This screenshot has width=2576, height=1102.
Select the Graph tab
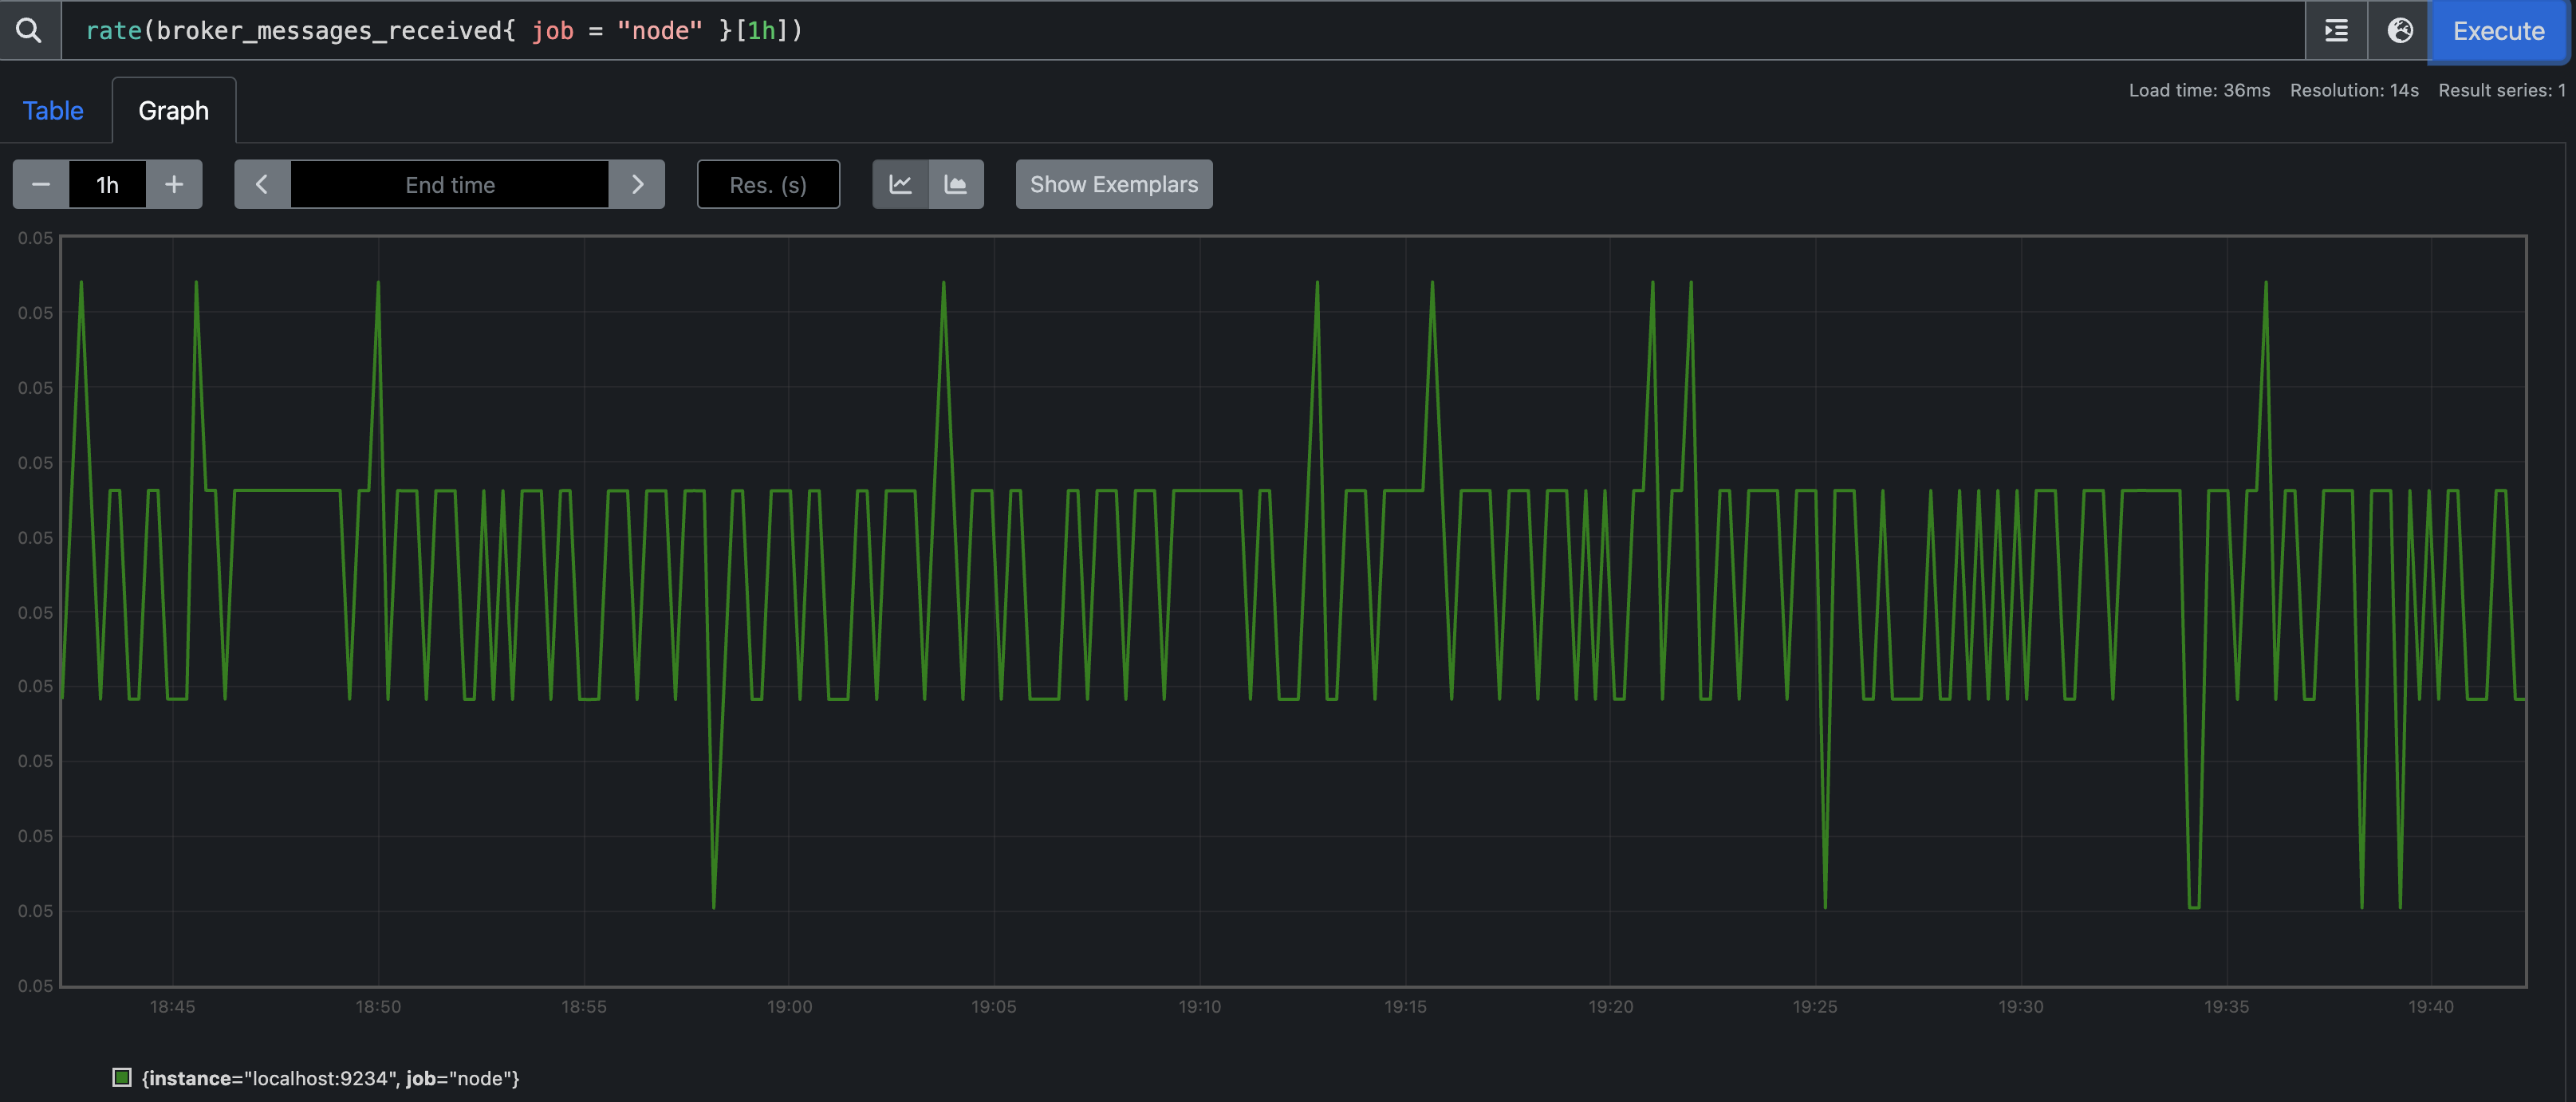point(174,110)
